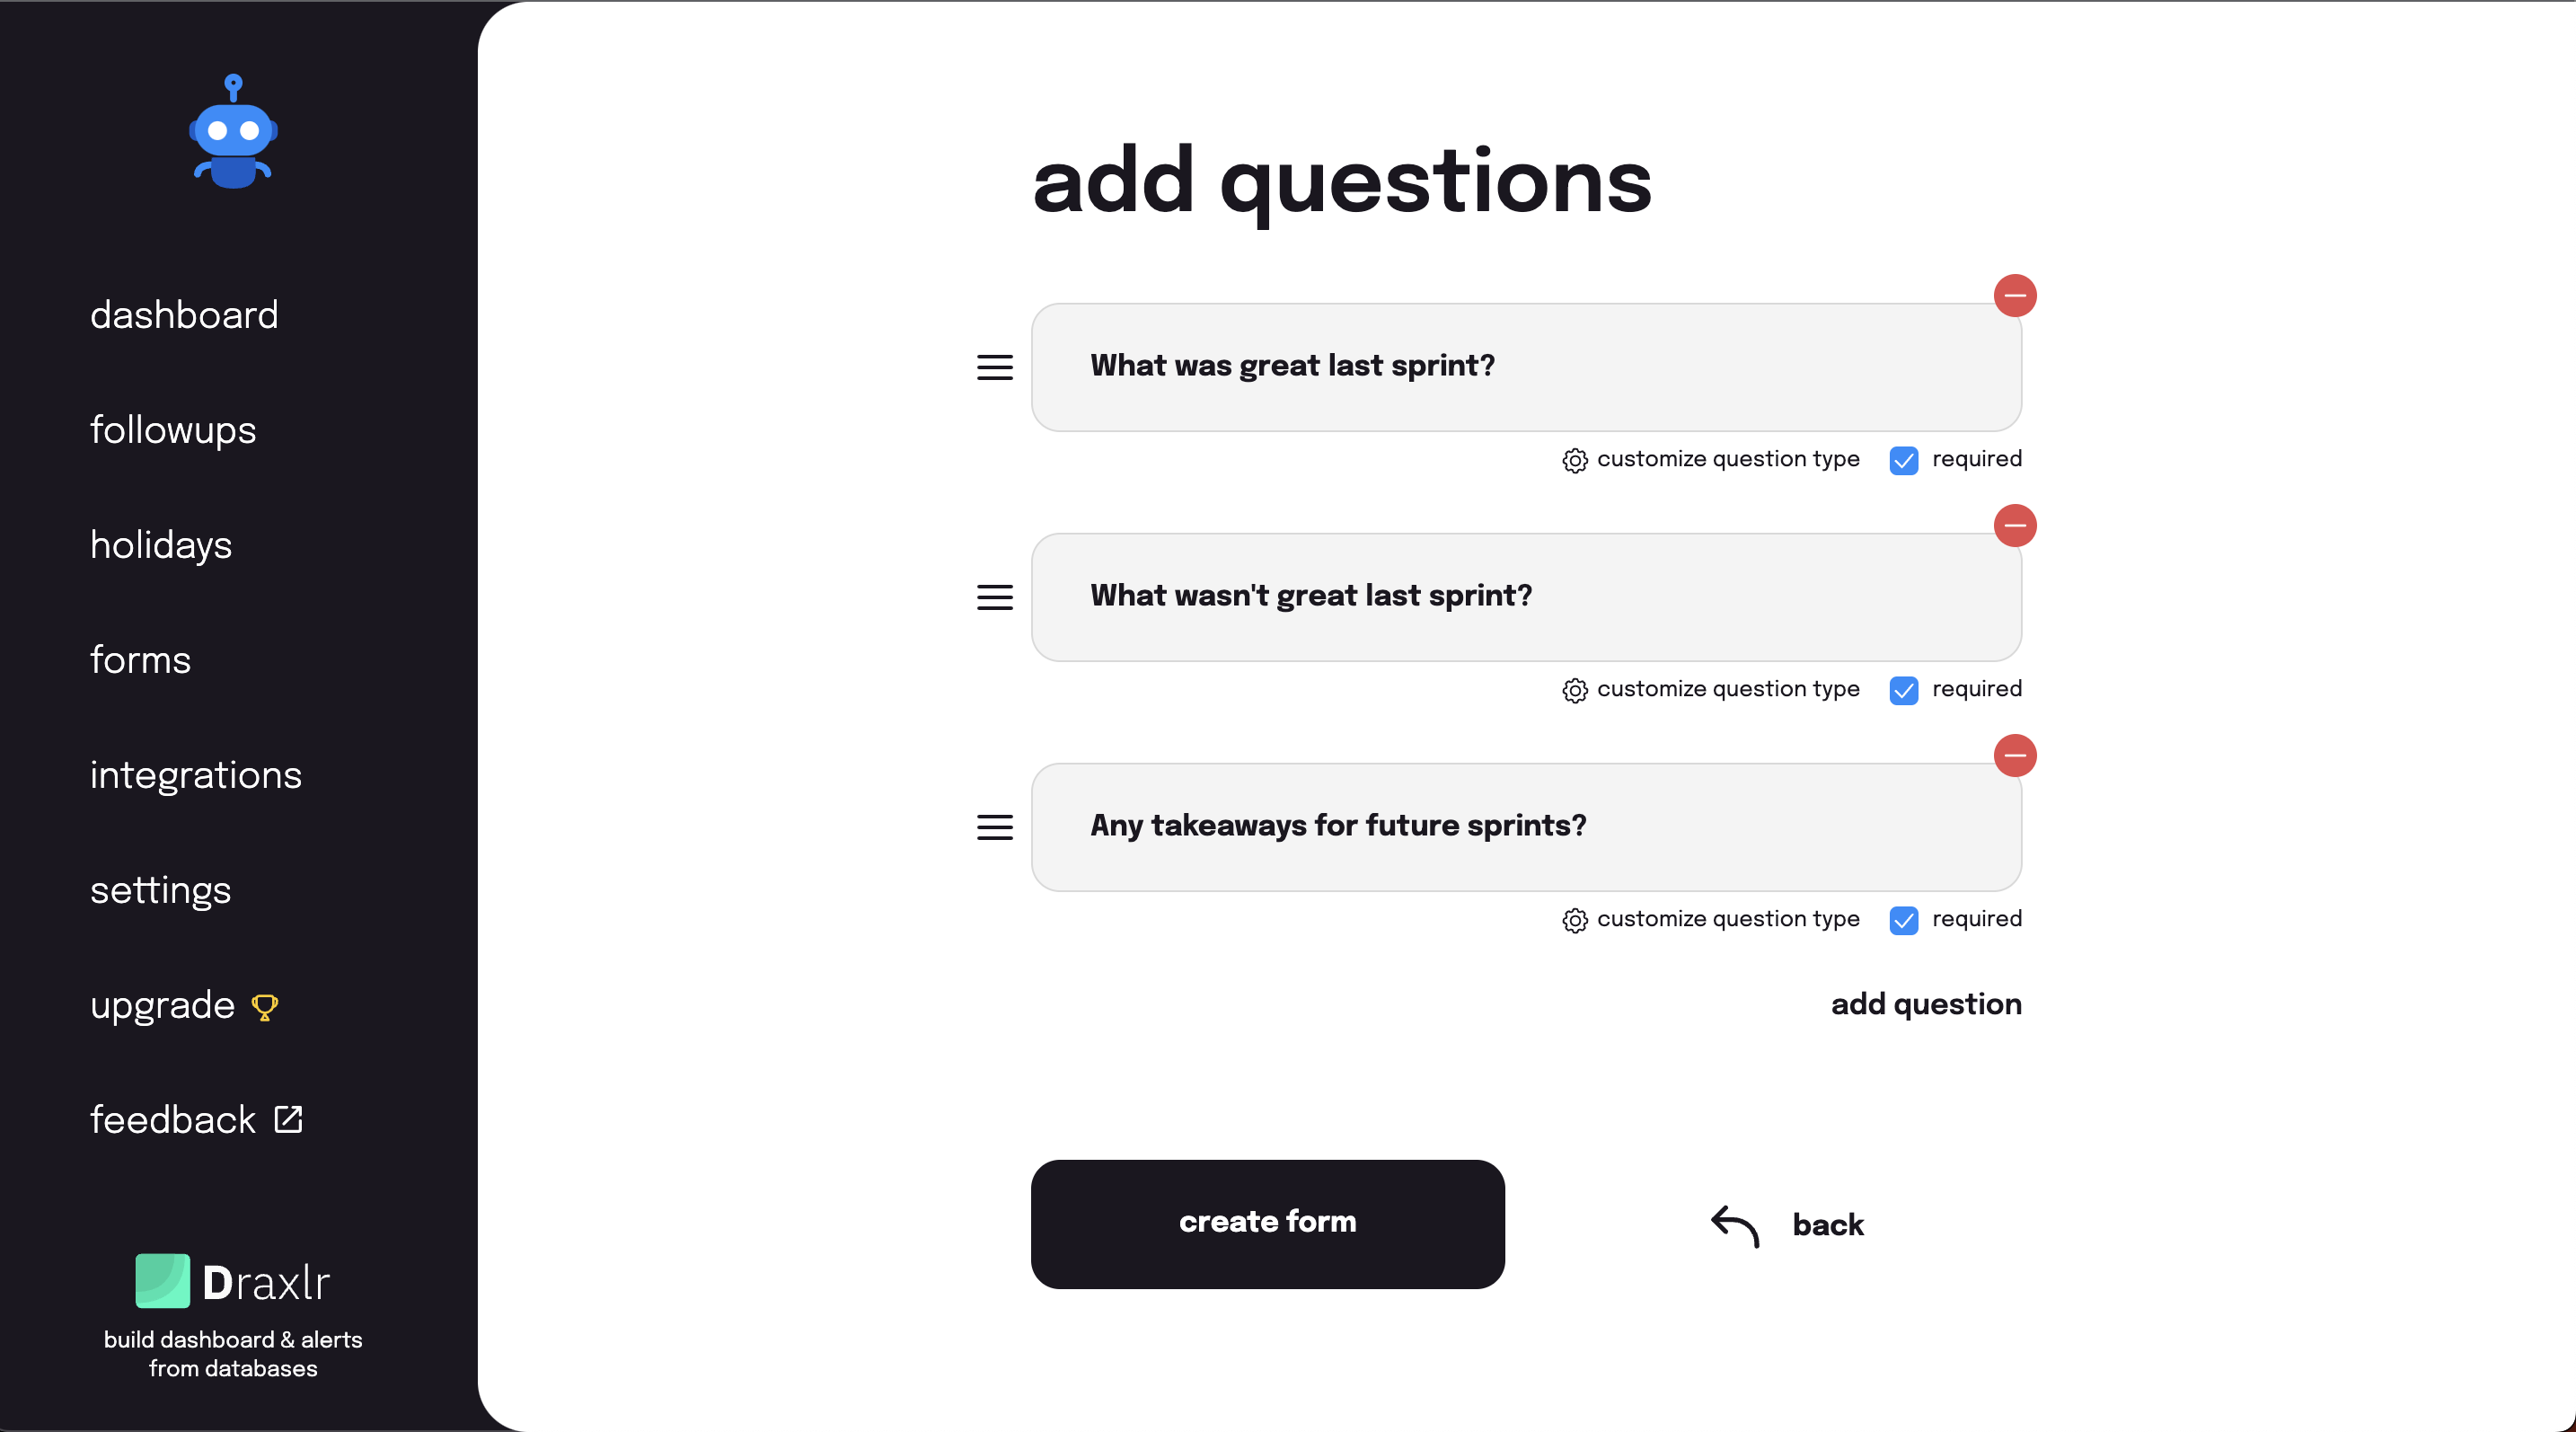Click the Draxlr logo at the bottom
Screen dimensions: 2576x1432
pyautogui.click(x=233, y=1283)
